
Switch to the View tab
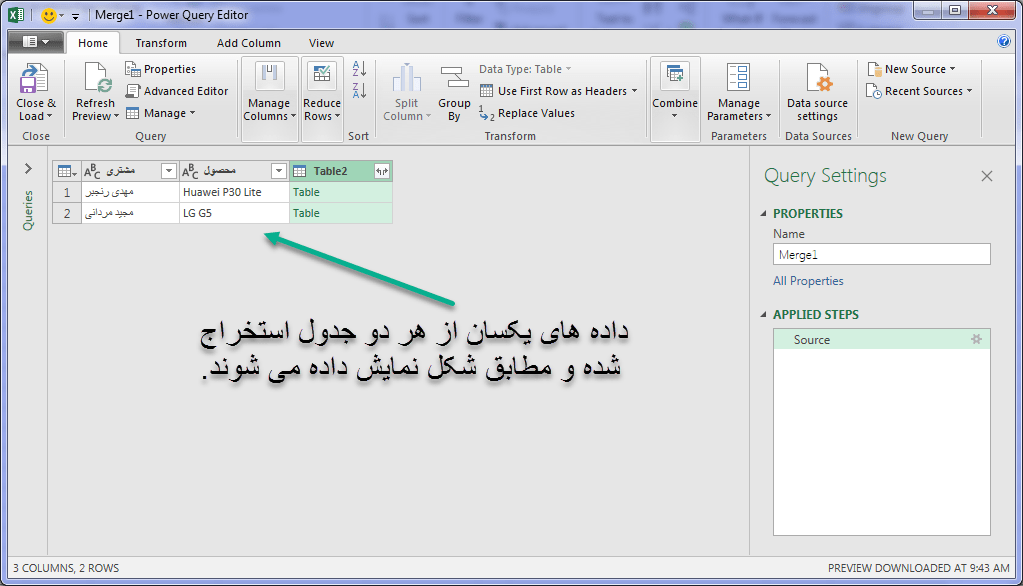[x=321, y=43]
